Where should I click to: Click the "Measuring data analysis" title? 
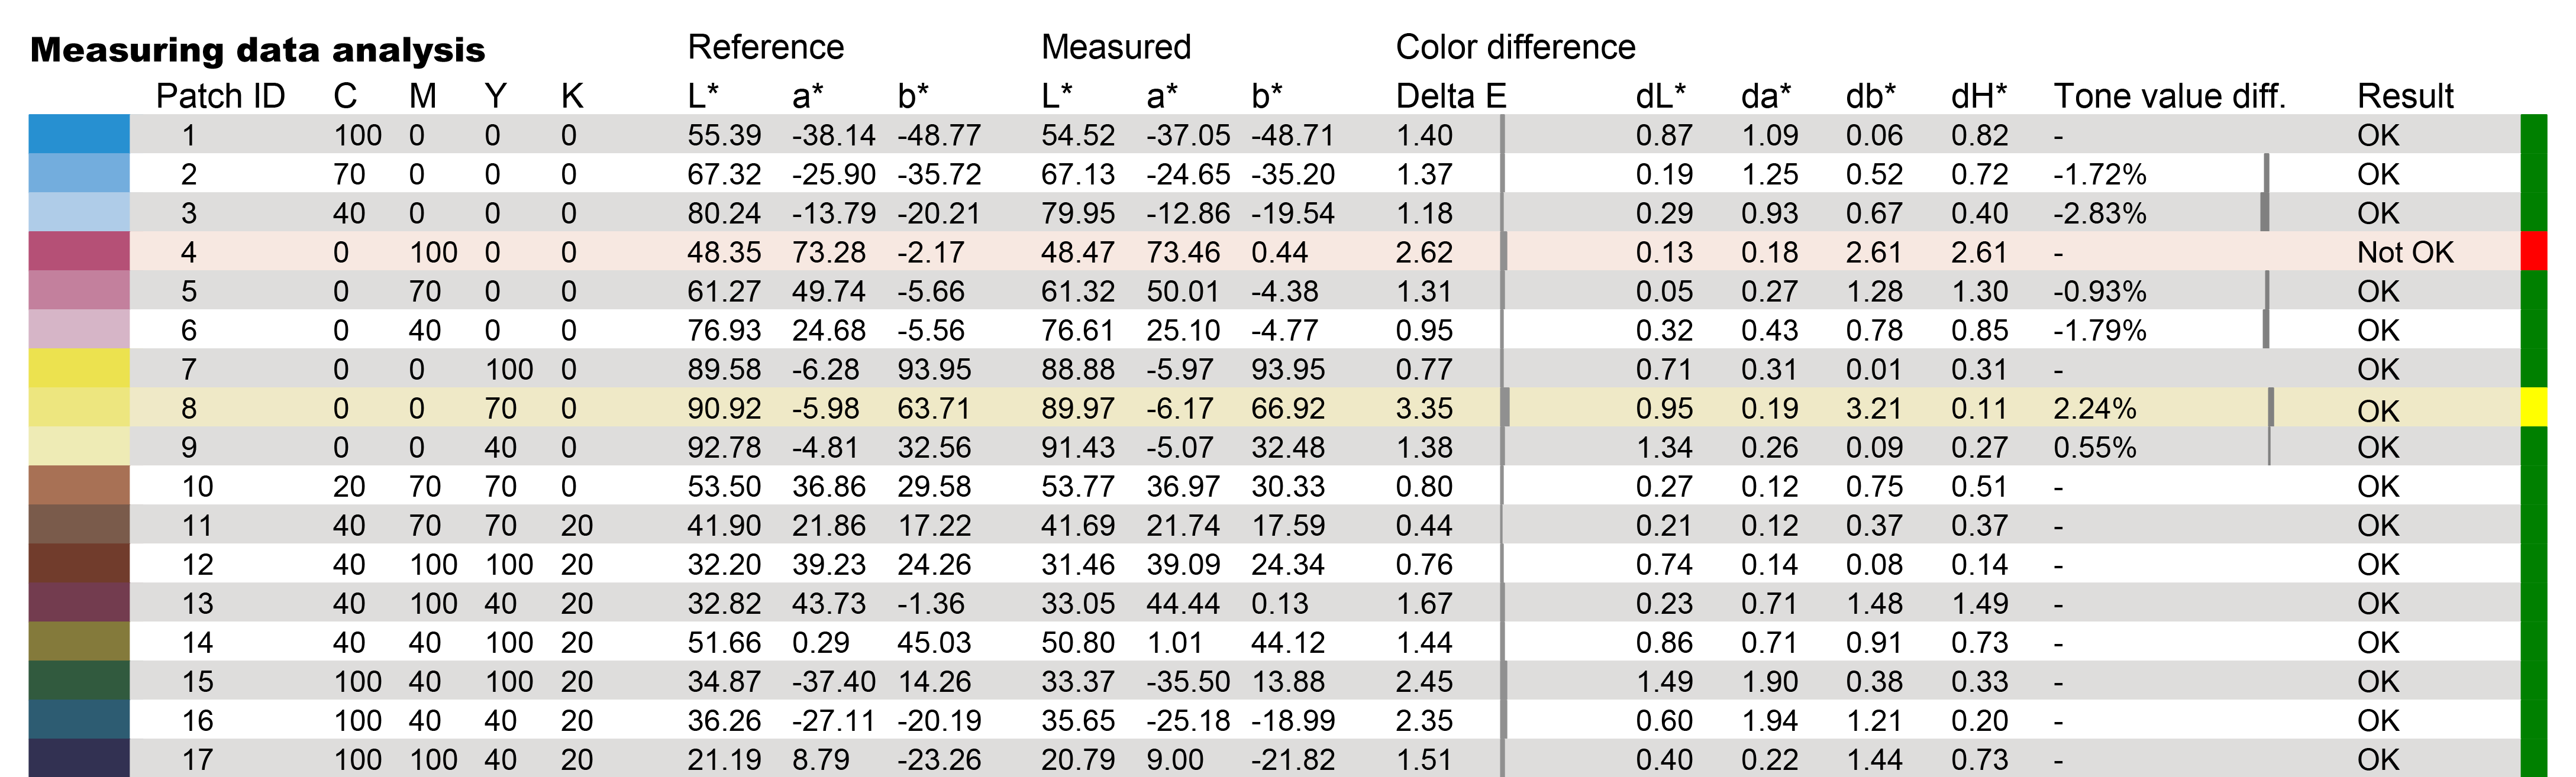257,50
